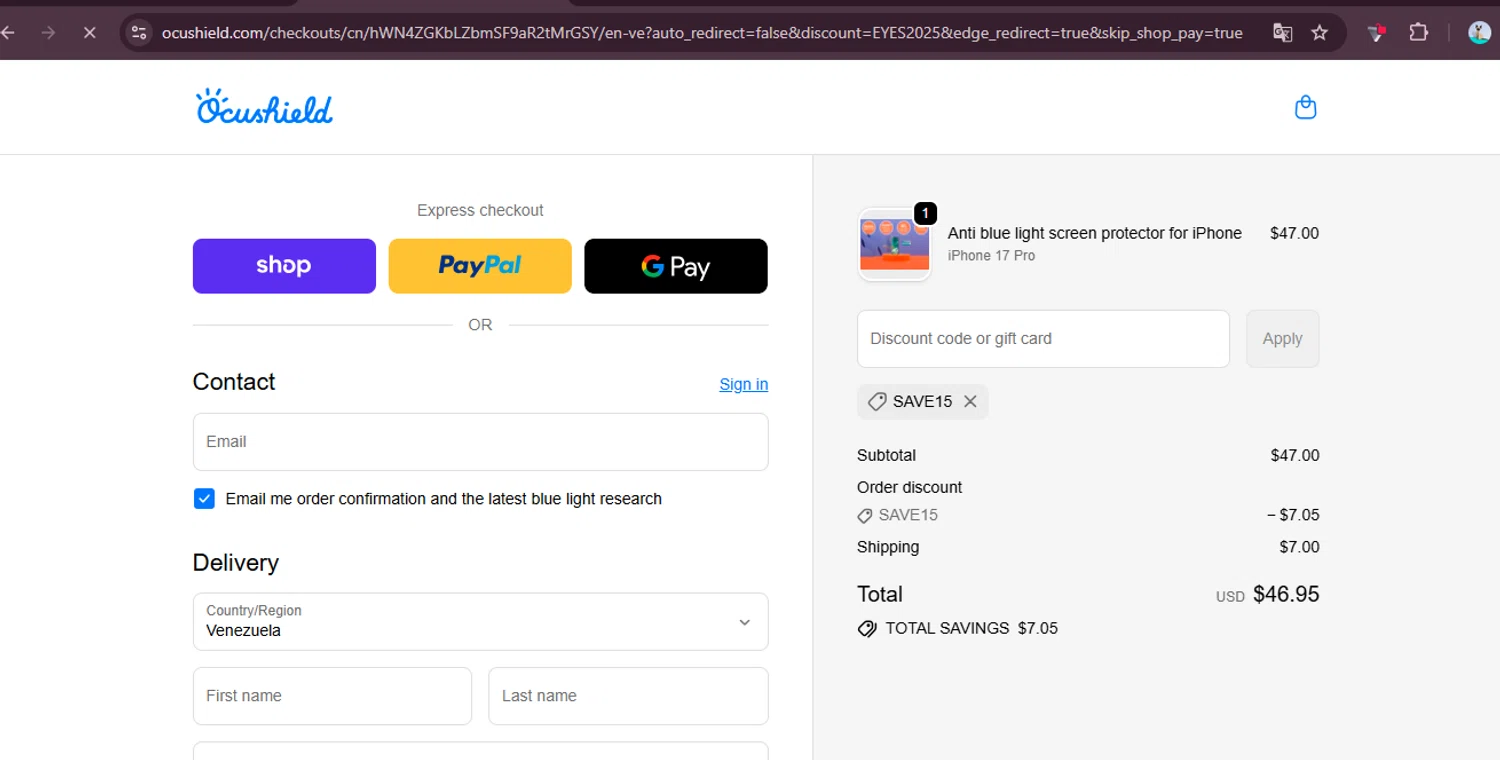Click the Contact section heading
Image resolution: width=1500 pixels, height=760 pixels.
coord(234,382)
